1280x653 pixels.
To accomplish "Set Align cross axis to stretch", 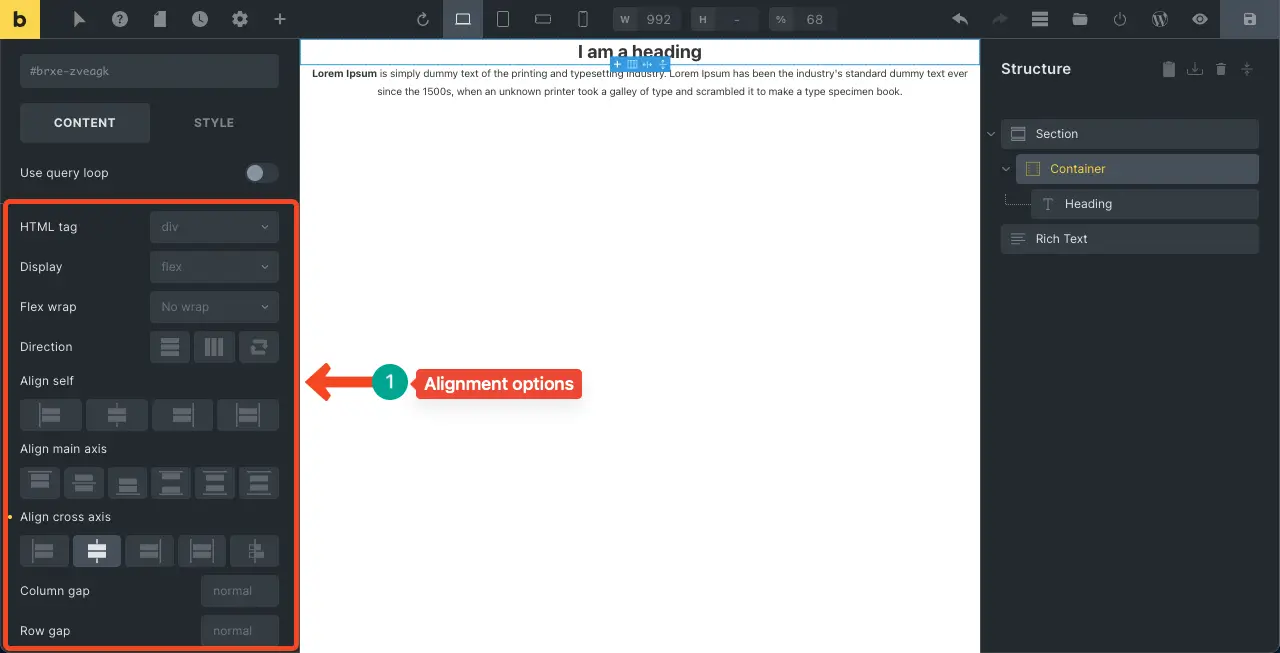I will tap(202, 551).
